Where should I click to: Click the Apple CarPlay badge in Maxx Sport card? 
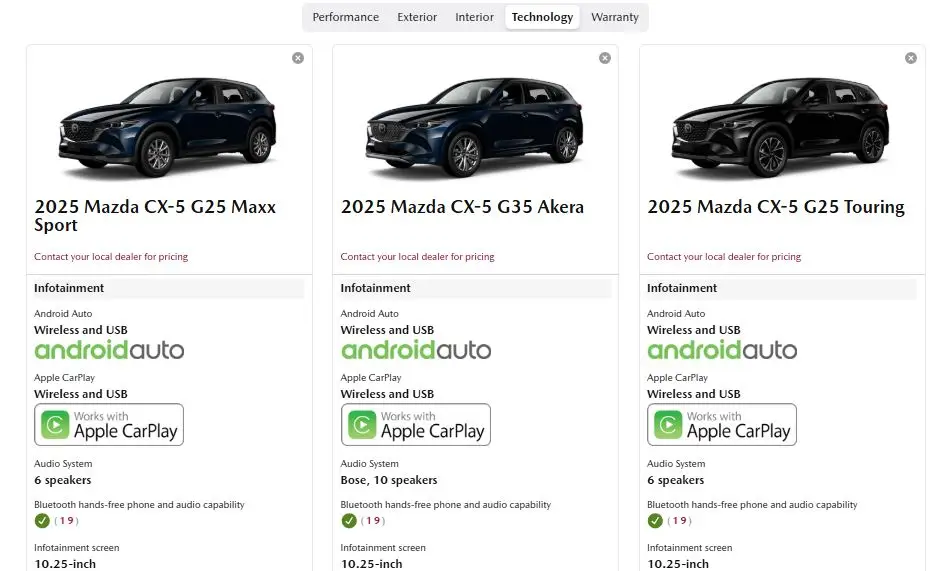coord(109,425)
